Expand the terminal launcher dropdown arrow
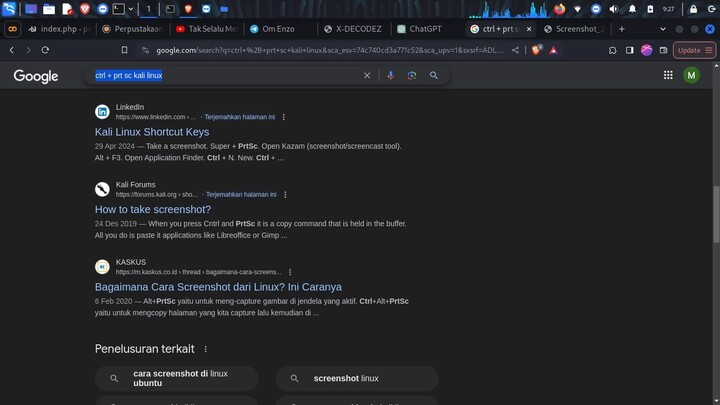 click(131, 9)
